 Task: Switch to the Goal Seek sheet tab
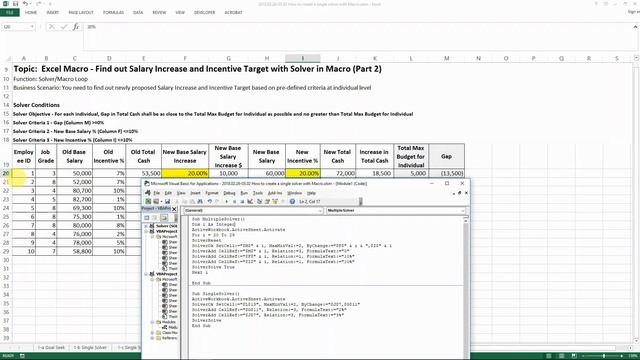[51, 348]
